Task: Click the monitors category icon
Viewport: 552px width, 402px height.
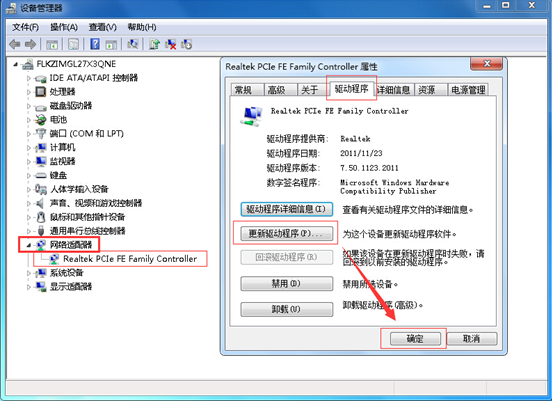Action: 41,162
